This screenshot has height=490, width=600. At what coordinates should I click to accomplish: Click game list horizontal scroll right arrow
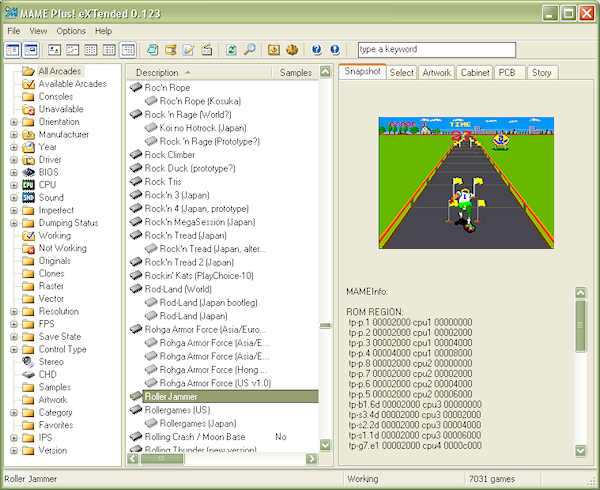click(312, 458)
